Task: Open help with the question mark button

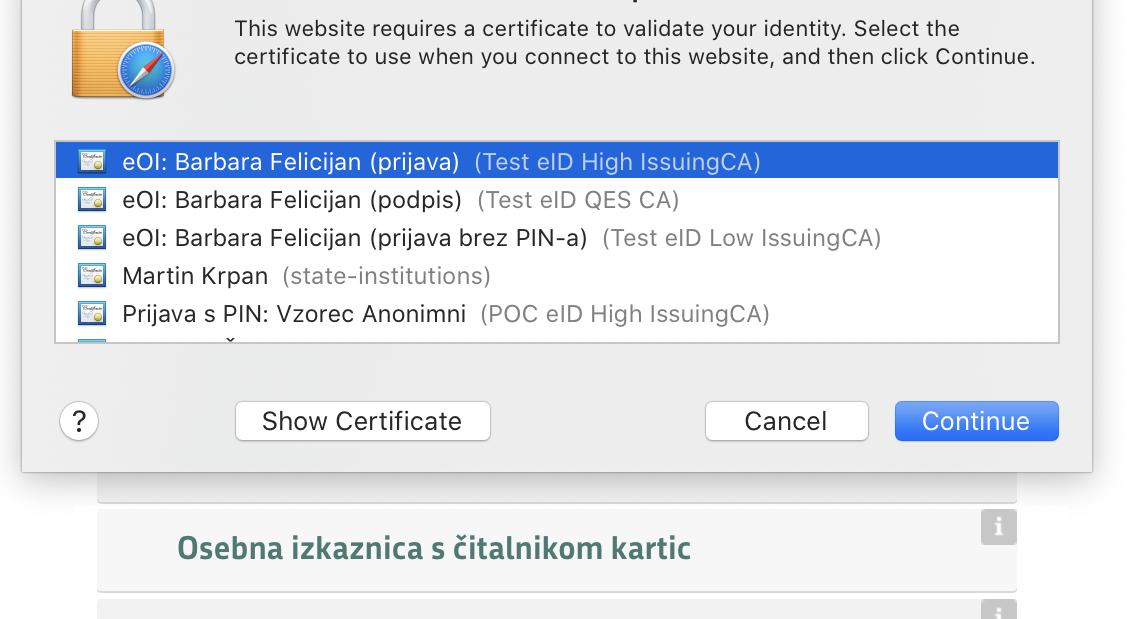Action: (x=79, y=421)
